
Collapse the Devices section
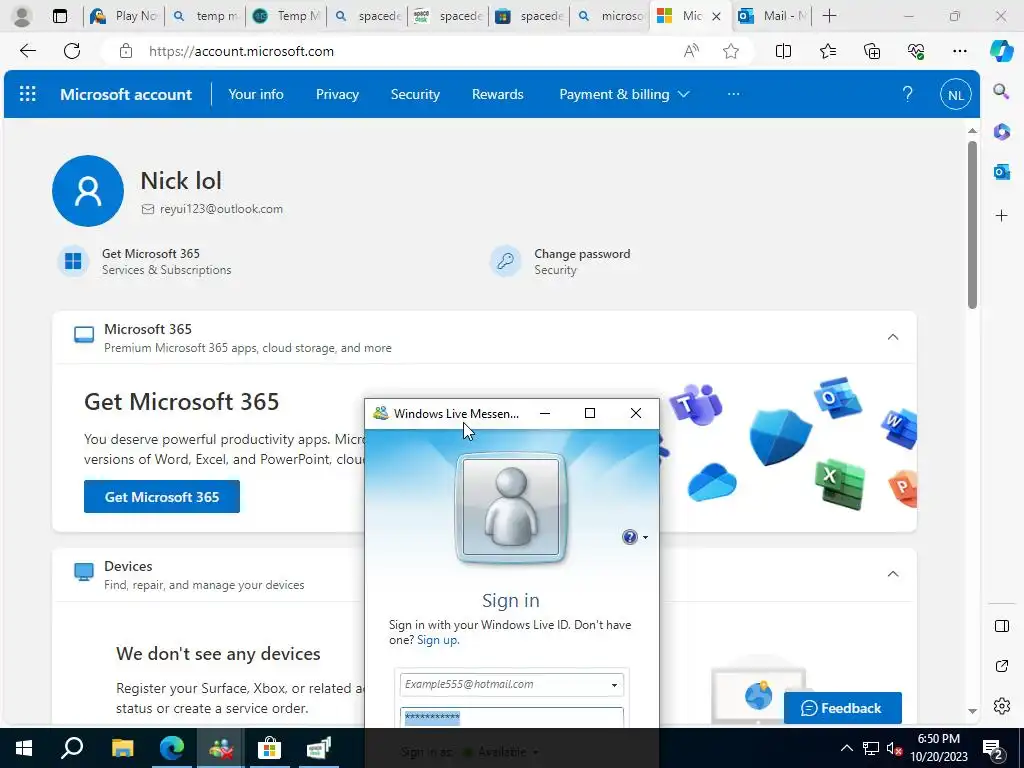pyautogui.click(x=893, y=574)
